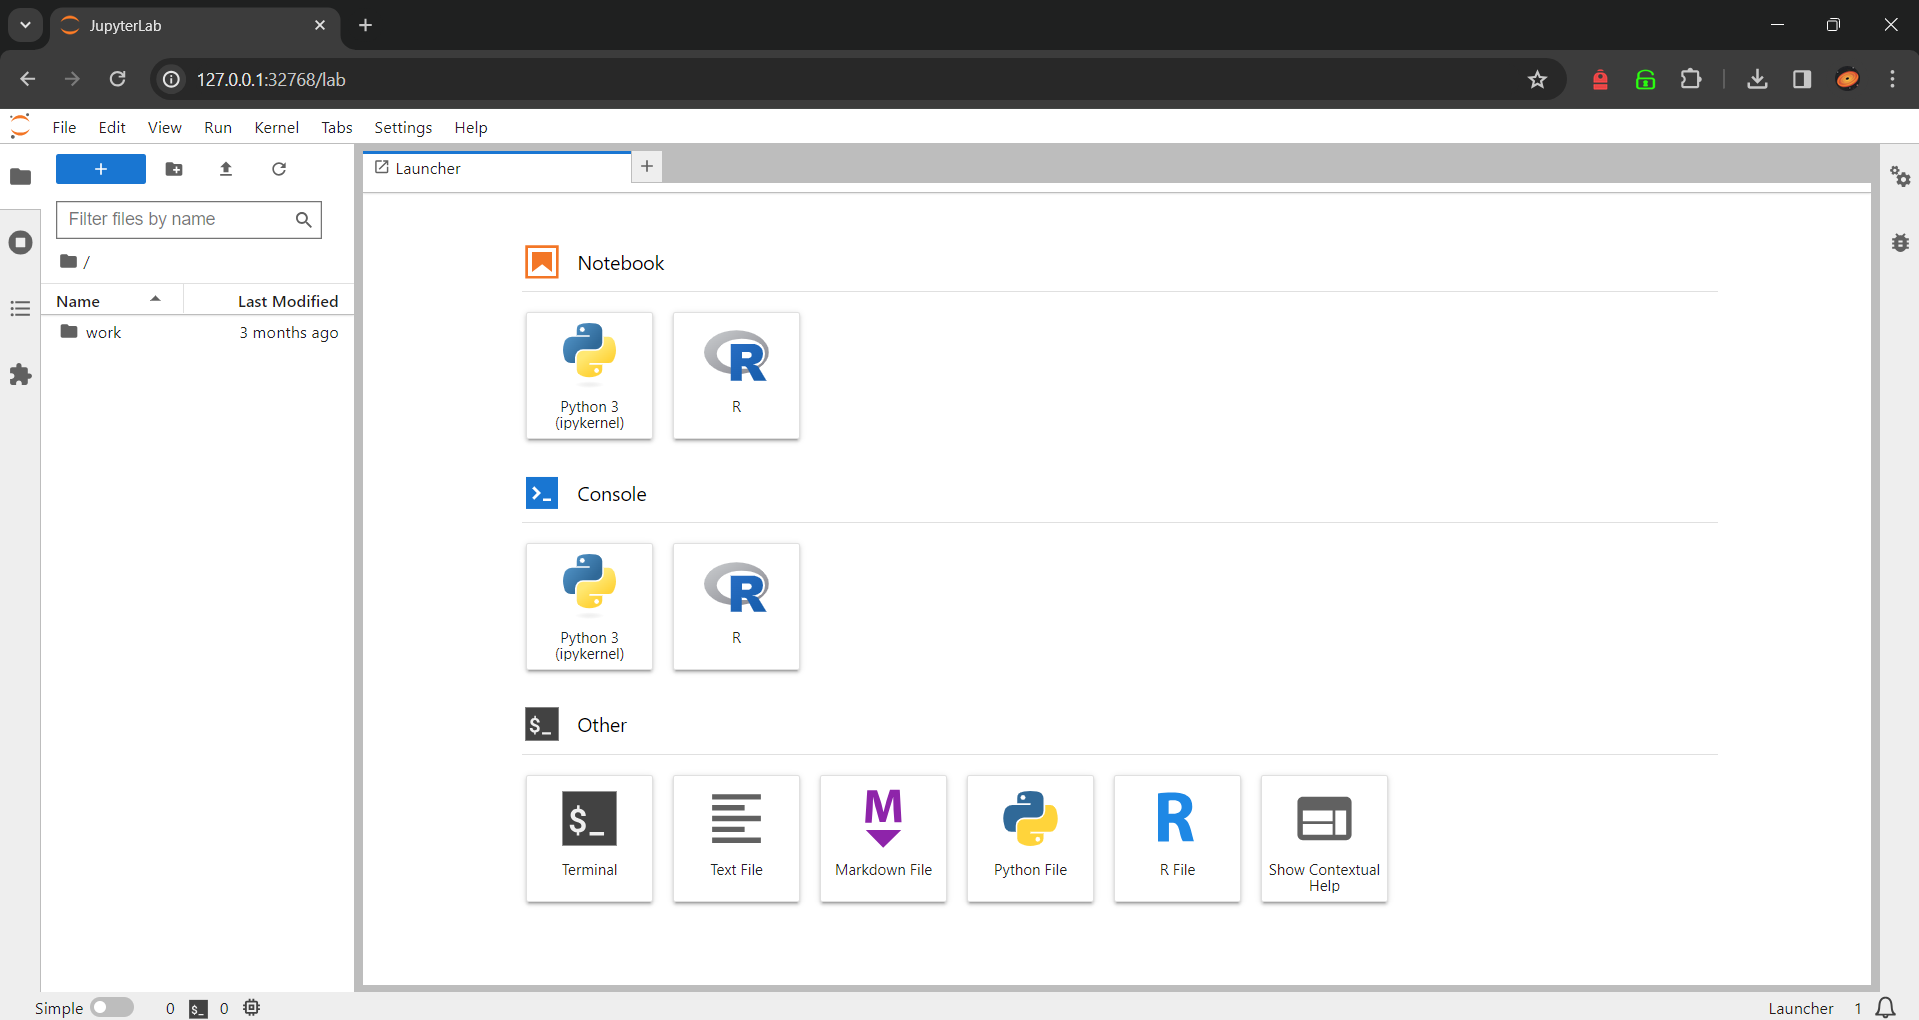Create a new Python File
The width and height of the screenshot is (1919, 1020).
(x=1030, y=838)
